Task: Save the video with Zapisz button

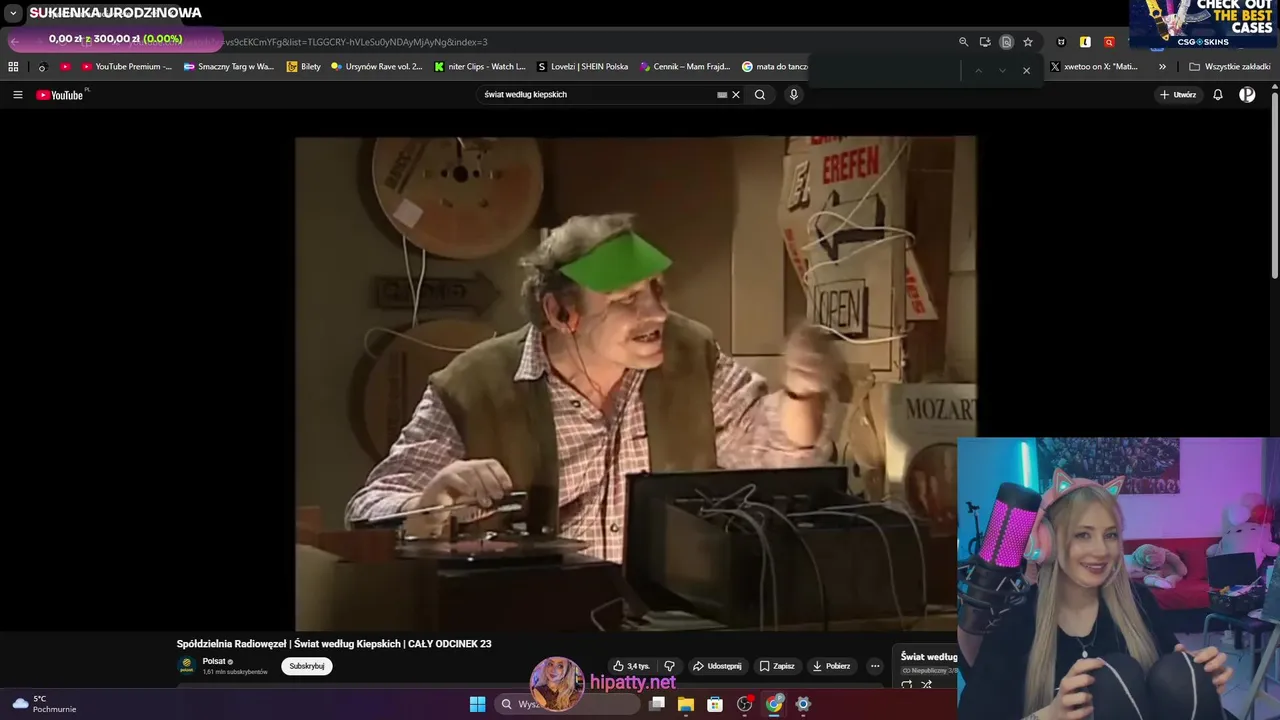Action: [x=777, y=666]
